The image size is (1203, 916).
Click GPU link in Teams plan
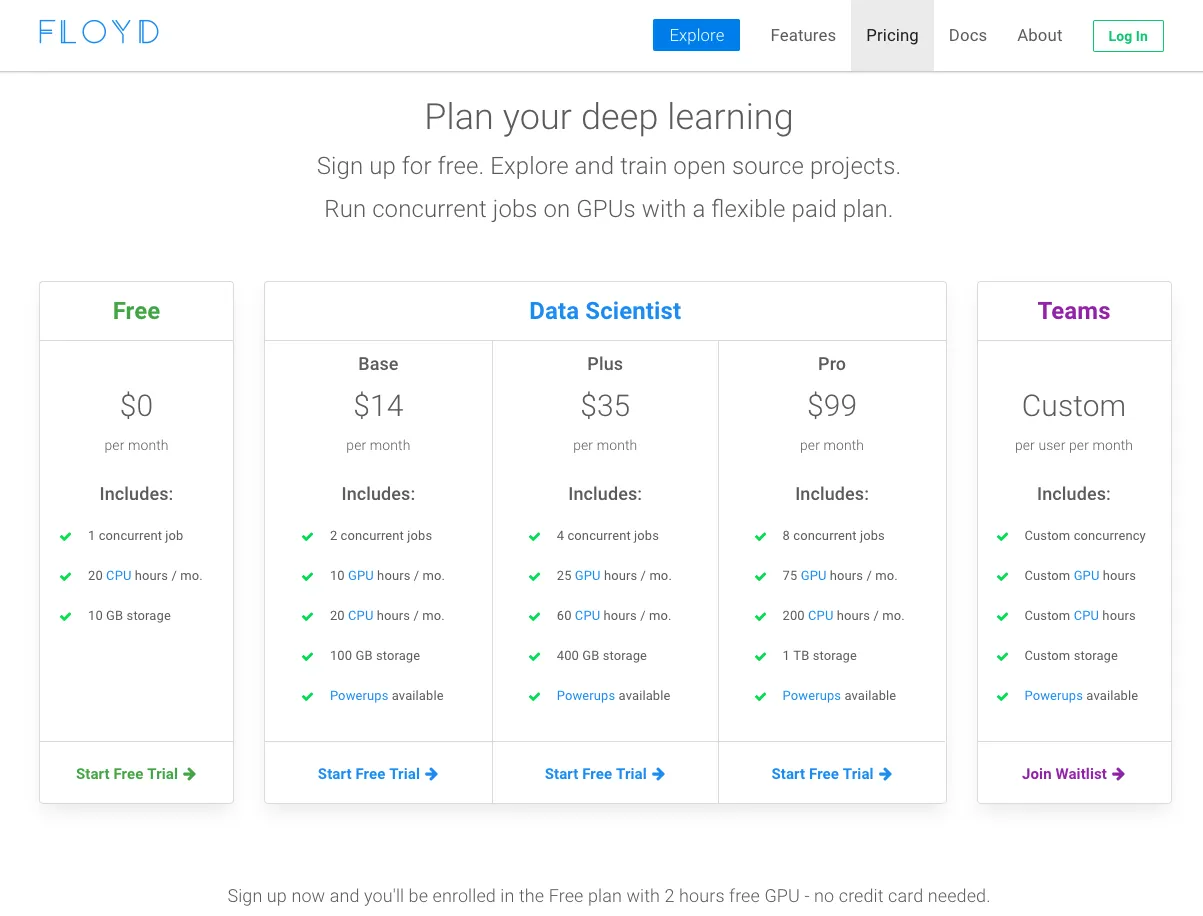tap(1086, 576)
